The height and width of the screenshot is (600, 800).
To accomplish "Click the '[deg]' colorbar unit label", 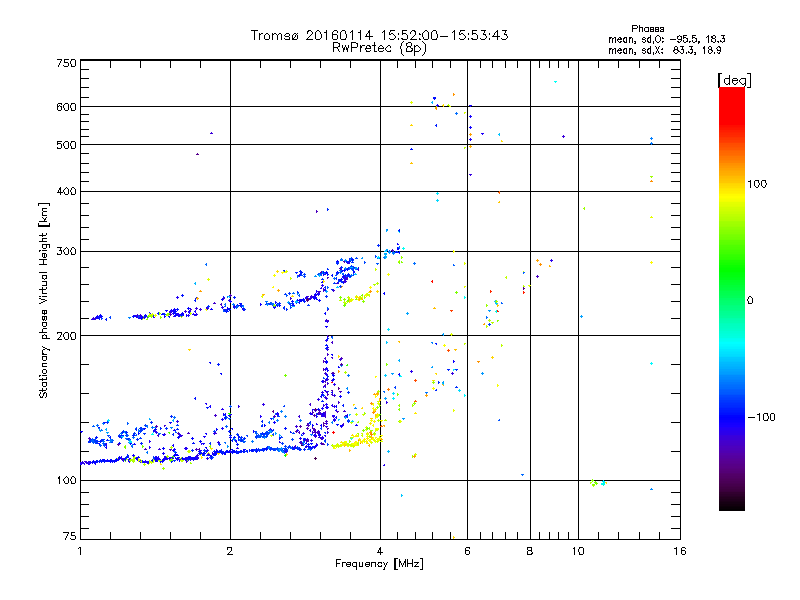I will click(734, 80).
